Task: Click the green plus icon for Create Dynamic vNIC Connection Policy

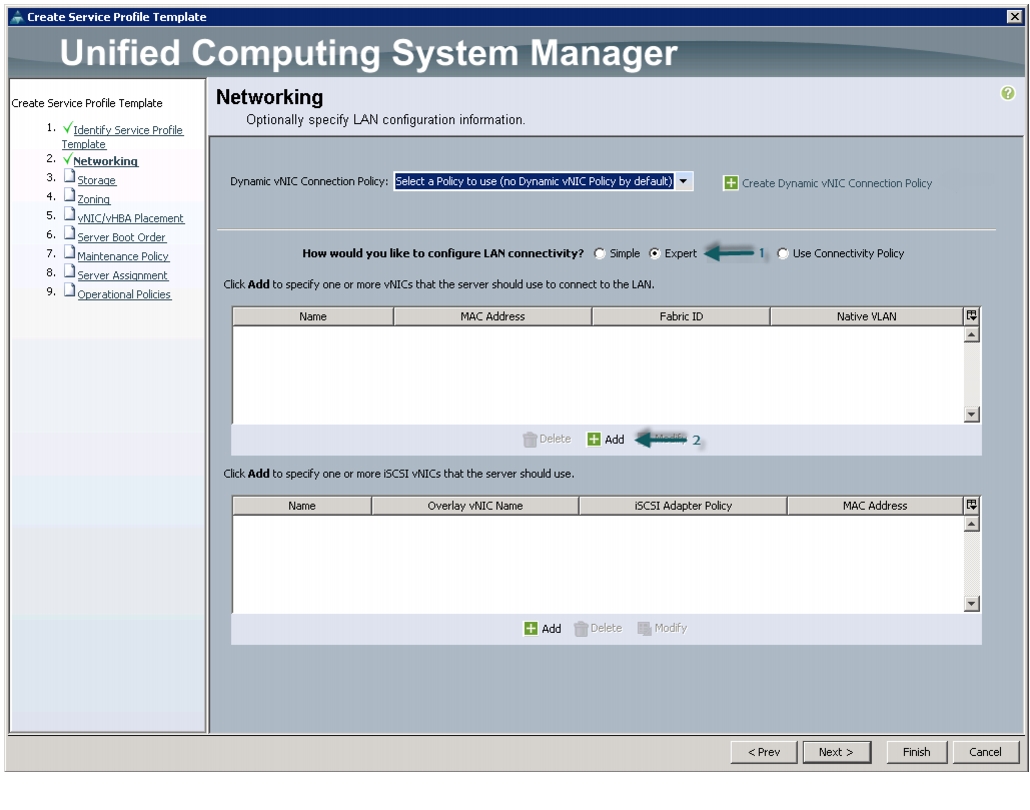Action: [x=730, y=183]
